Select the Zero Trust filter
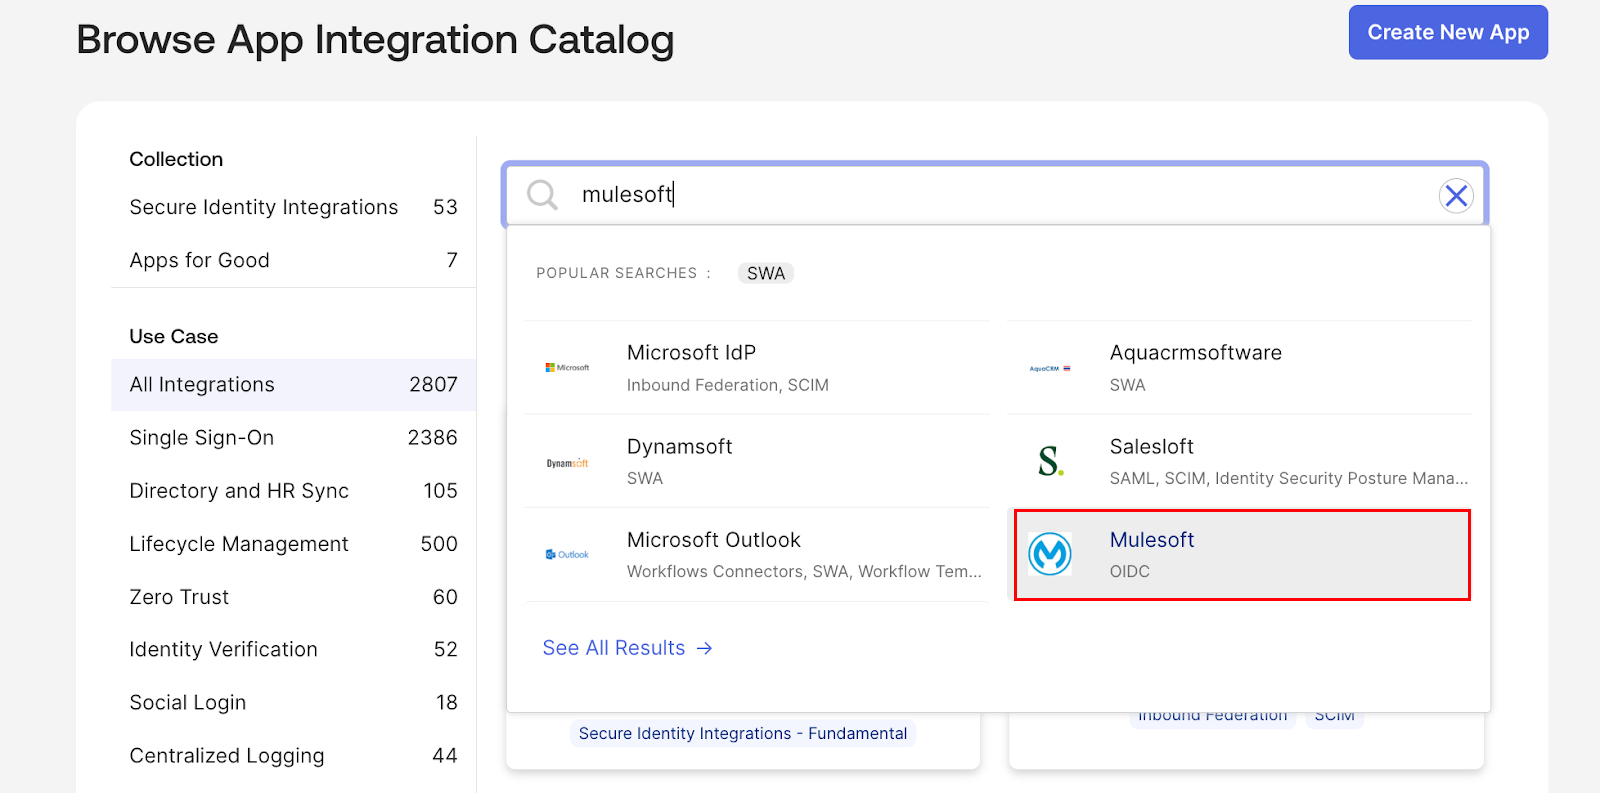The height and width of the screenshot is (793, 1600). click(293, 597)
